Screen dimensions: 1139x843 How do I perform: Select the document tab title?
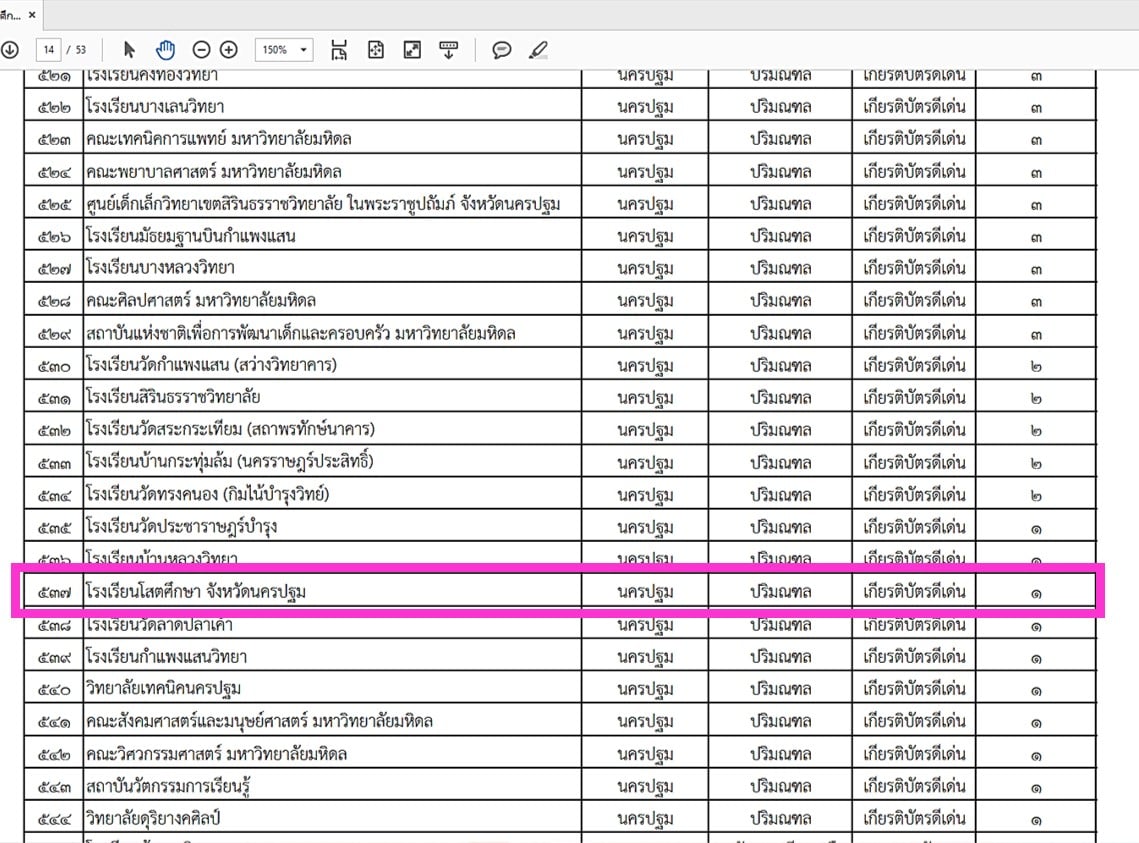(x=11, y=15)
